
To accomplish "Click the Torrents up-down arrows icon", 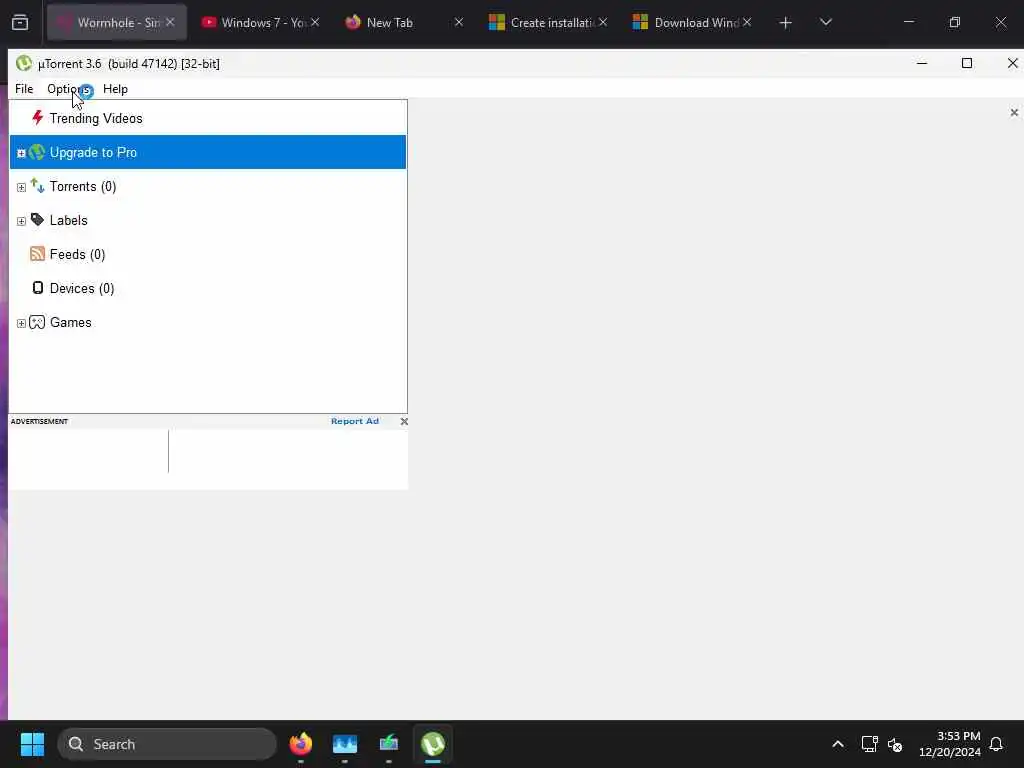I will coord(37,186).
